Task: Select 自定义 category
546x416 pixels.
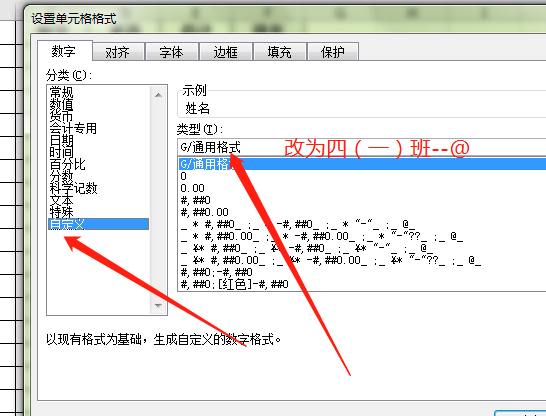Action: coord(99,224)
